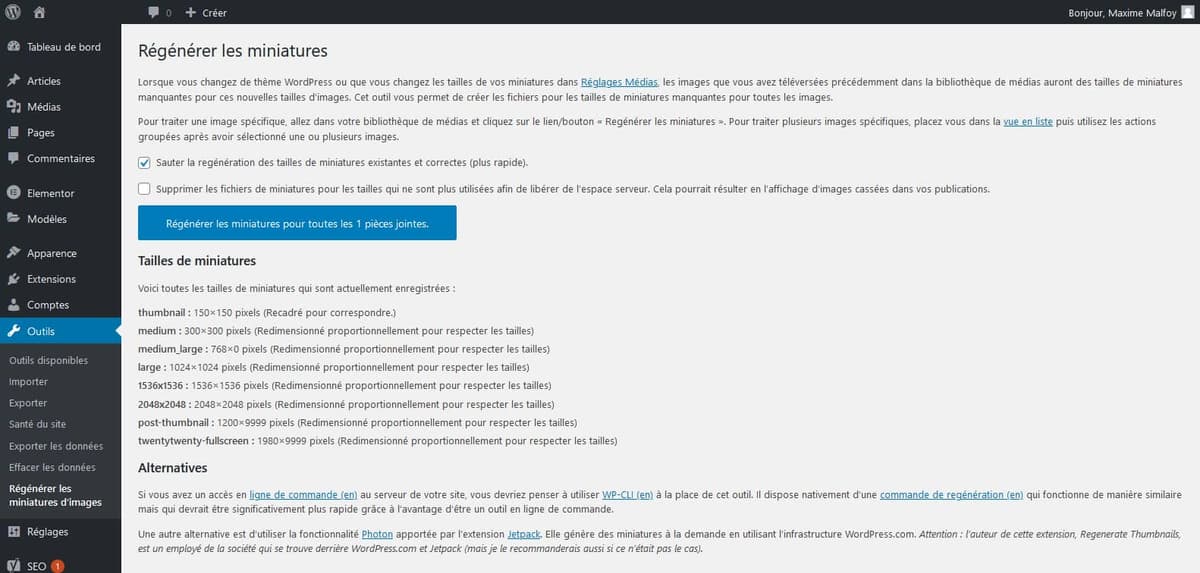Click the Extensions plug icon

(x=13, y=279)
